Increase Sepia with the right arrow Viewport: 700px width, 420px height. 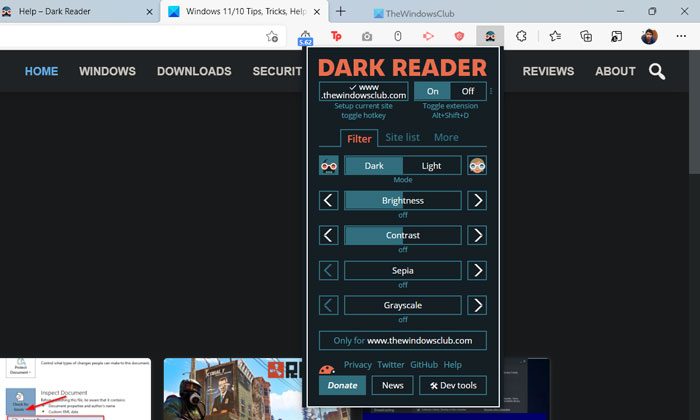tap(477, 270)
